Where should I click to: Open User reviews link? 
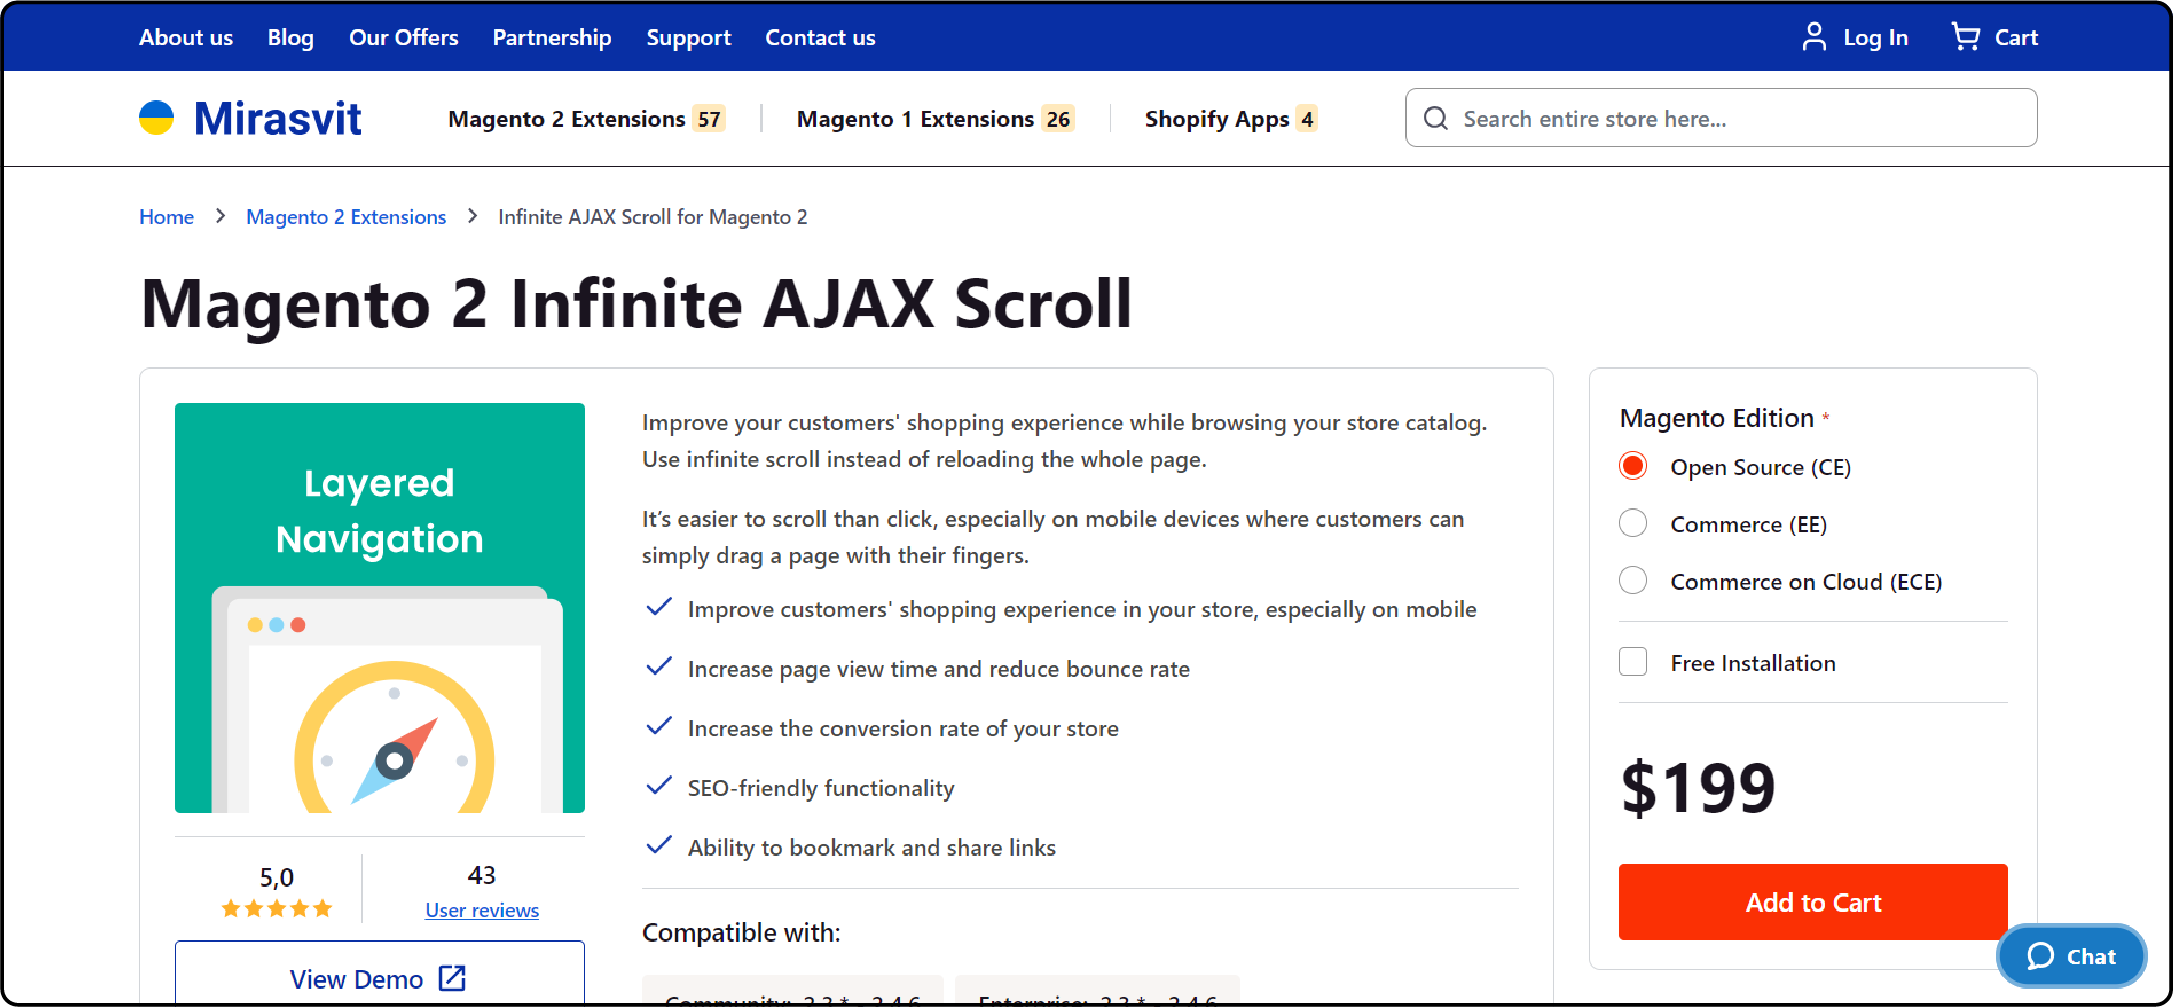482,910
